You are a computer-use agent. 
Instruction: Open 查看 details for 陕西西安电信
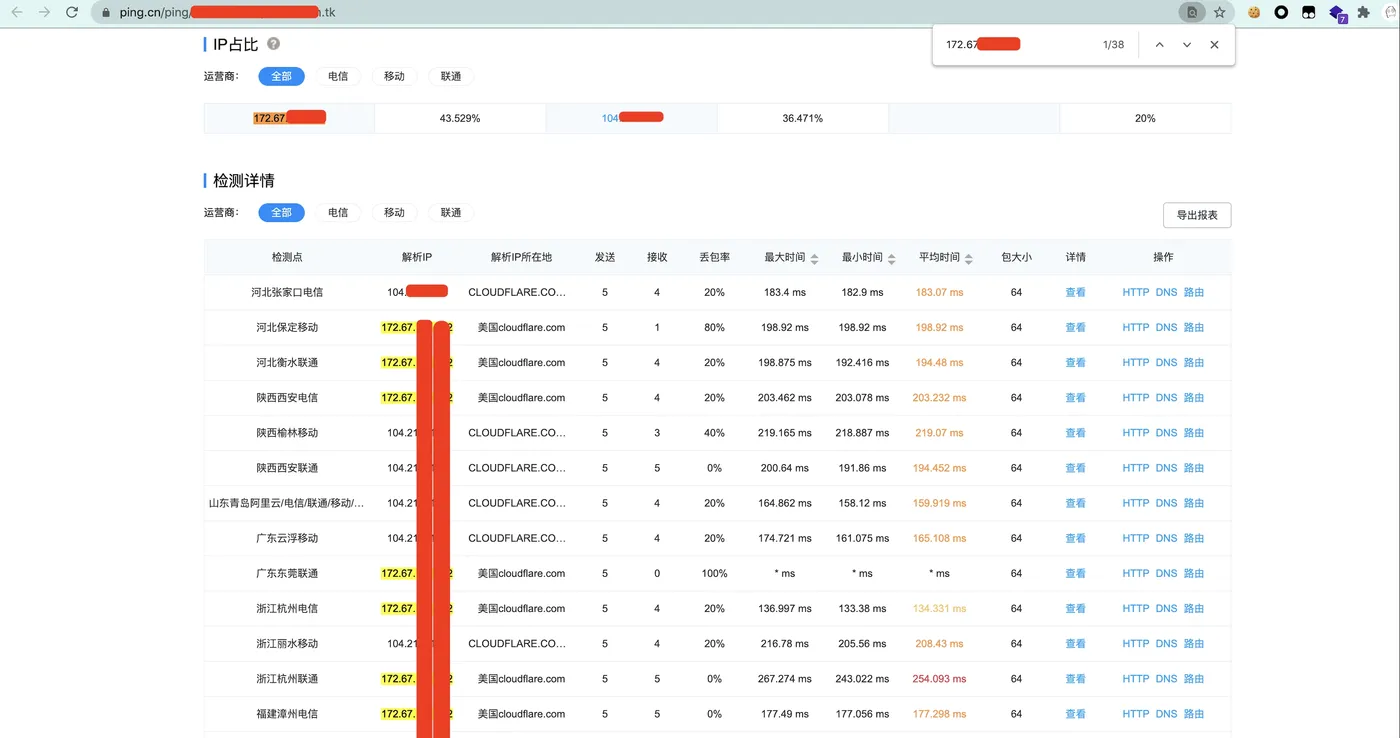pyautogui.click(x=1075, y=397)
